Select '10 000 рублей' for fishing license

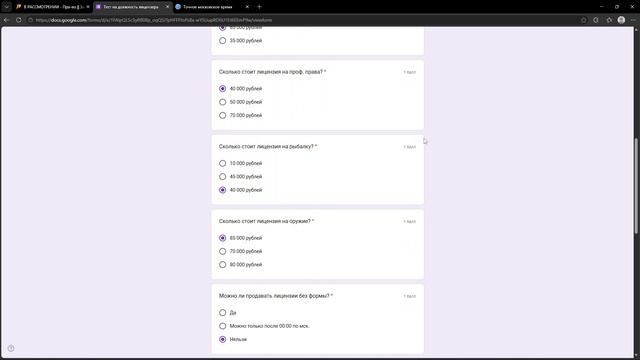click(222, 163)
